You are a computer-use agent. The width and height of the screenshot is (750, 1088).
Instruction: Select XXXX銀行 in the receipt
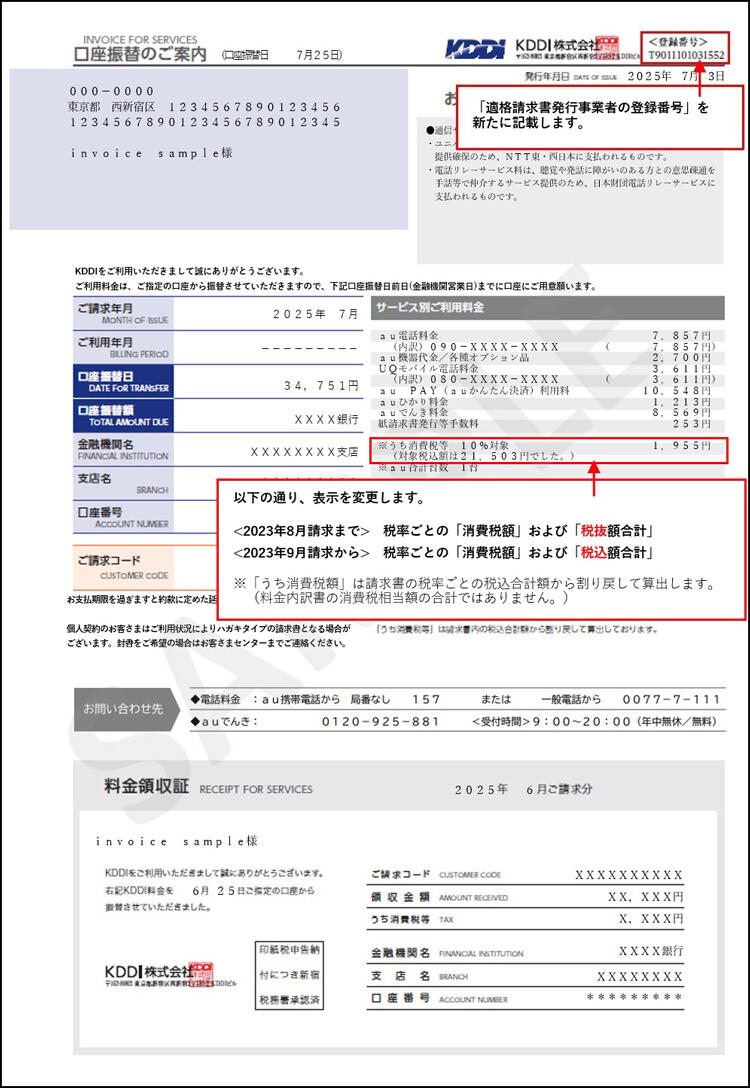(x=651, y=951)
